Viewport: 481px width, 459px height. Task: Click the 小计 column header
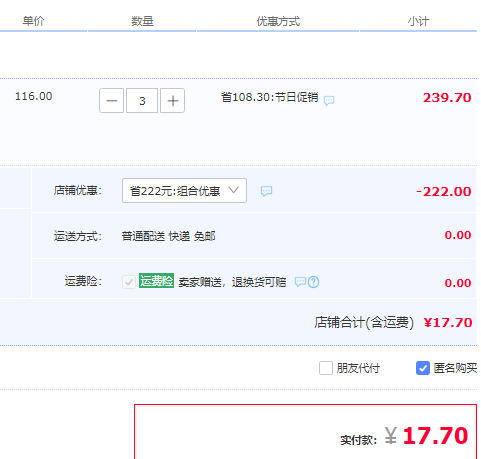(x=418, y=21)
